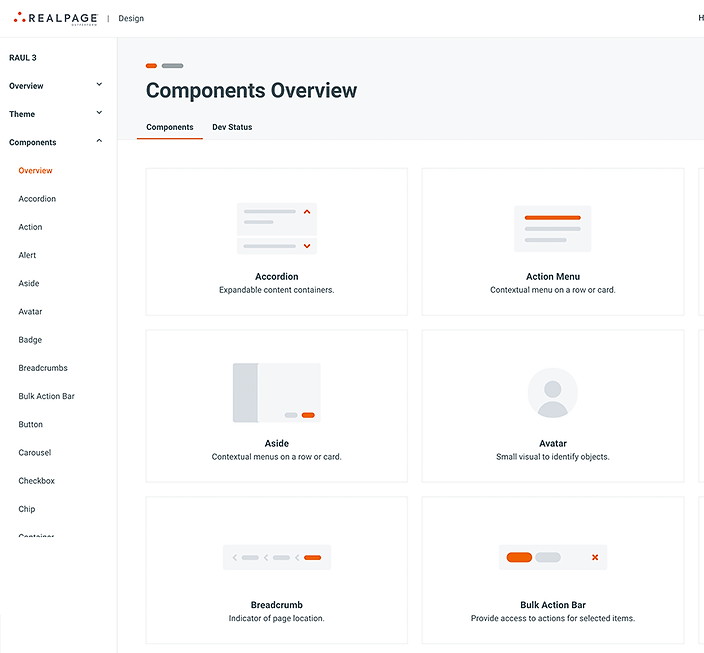Click 'Contextual menu on a row or card.' text
This screenshot has width=704, height=653.
click(x=553, y=290)
